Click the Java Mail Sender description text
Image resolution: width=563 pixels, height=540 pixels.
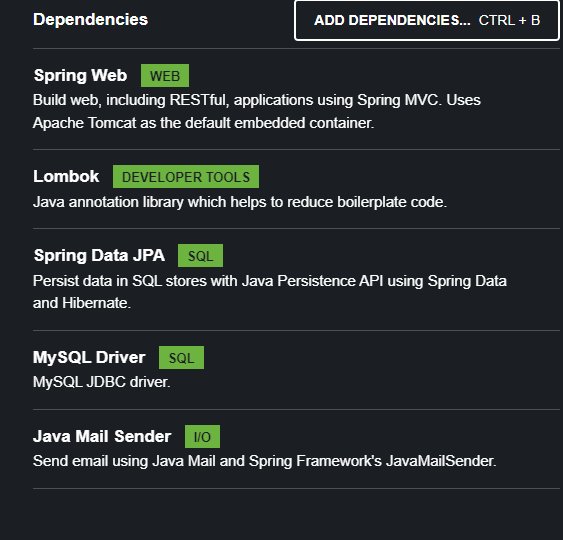265,461
